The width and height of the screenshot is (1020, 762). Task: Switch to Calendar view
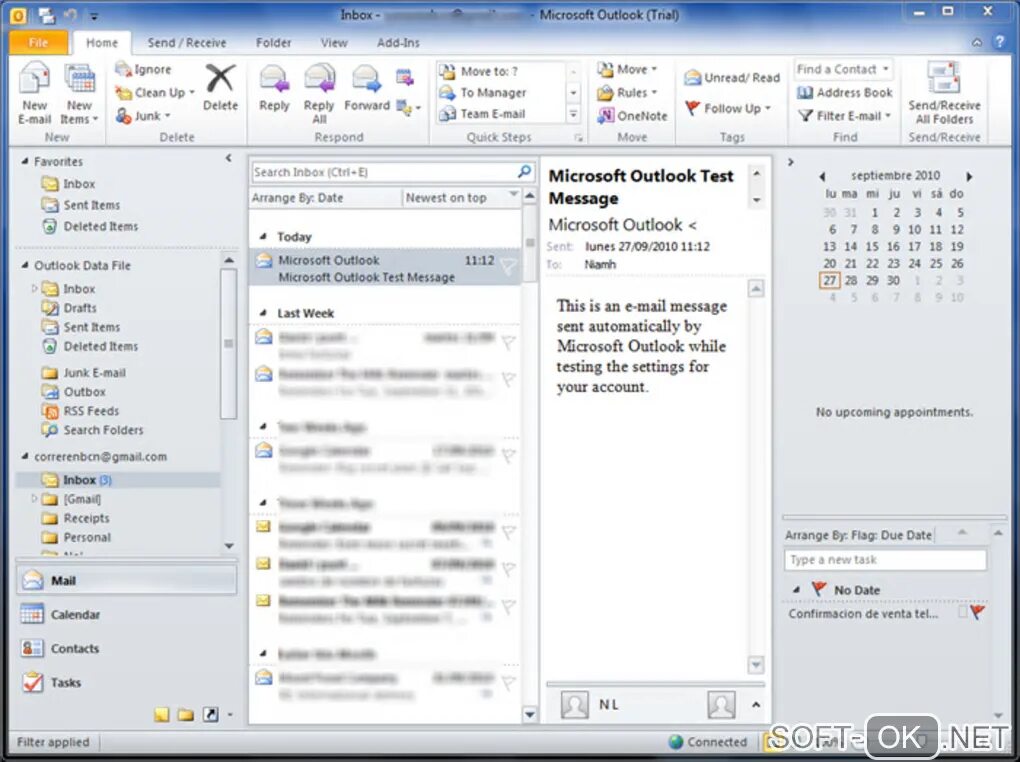coord(126,614)
